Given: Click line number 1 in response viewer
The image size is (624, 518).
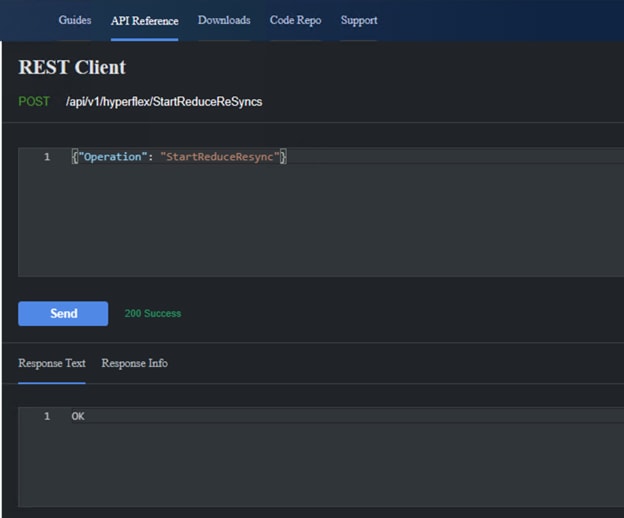Looking at the screenshot, I should click(47, 416).
